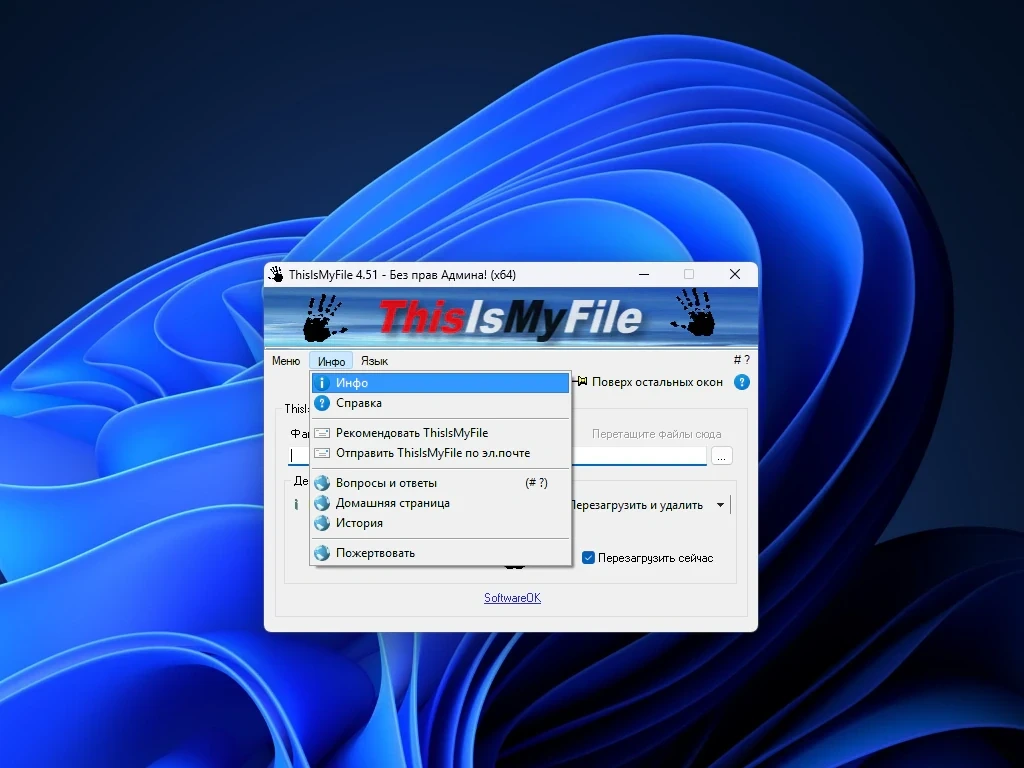Open the SoftwareOK link
Image resolution: width=1024 pixels, height=768 pixels.
point(512,598)
